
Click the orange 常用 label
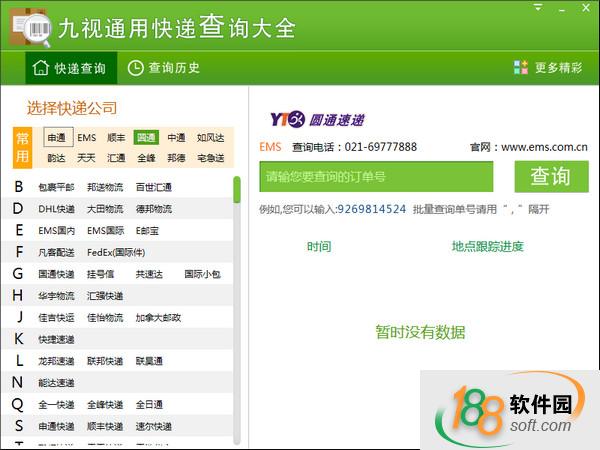click(22, 148)
